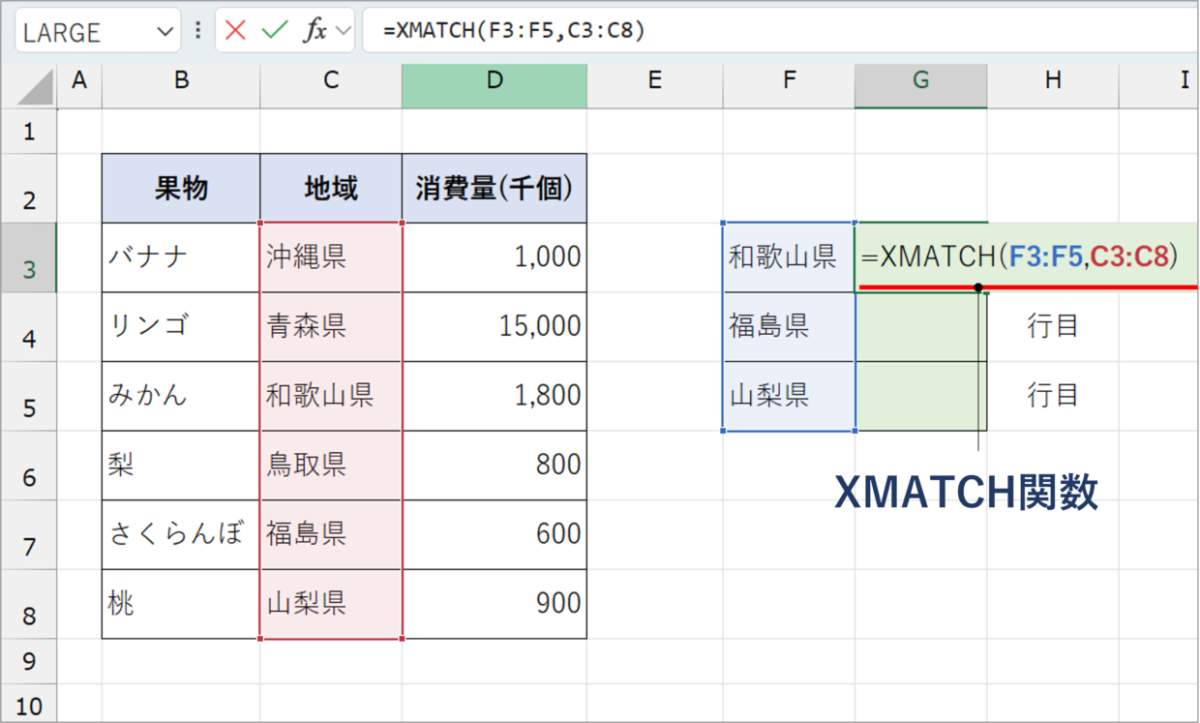This screenshot has height=723, width=1200.
Task: Open Insert Function using the fx icon
Action: pyautogui.click(x=316, y=30)
